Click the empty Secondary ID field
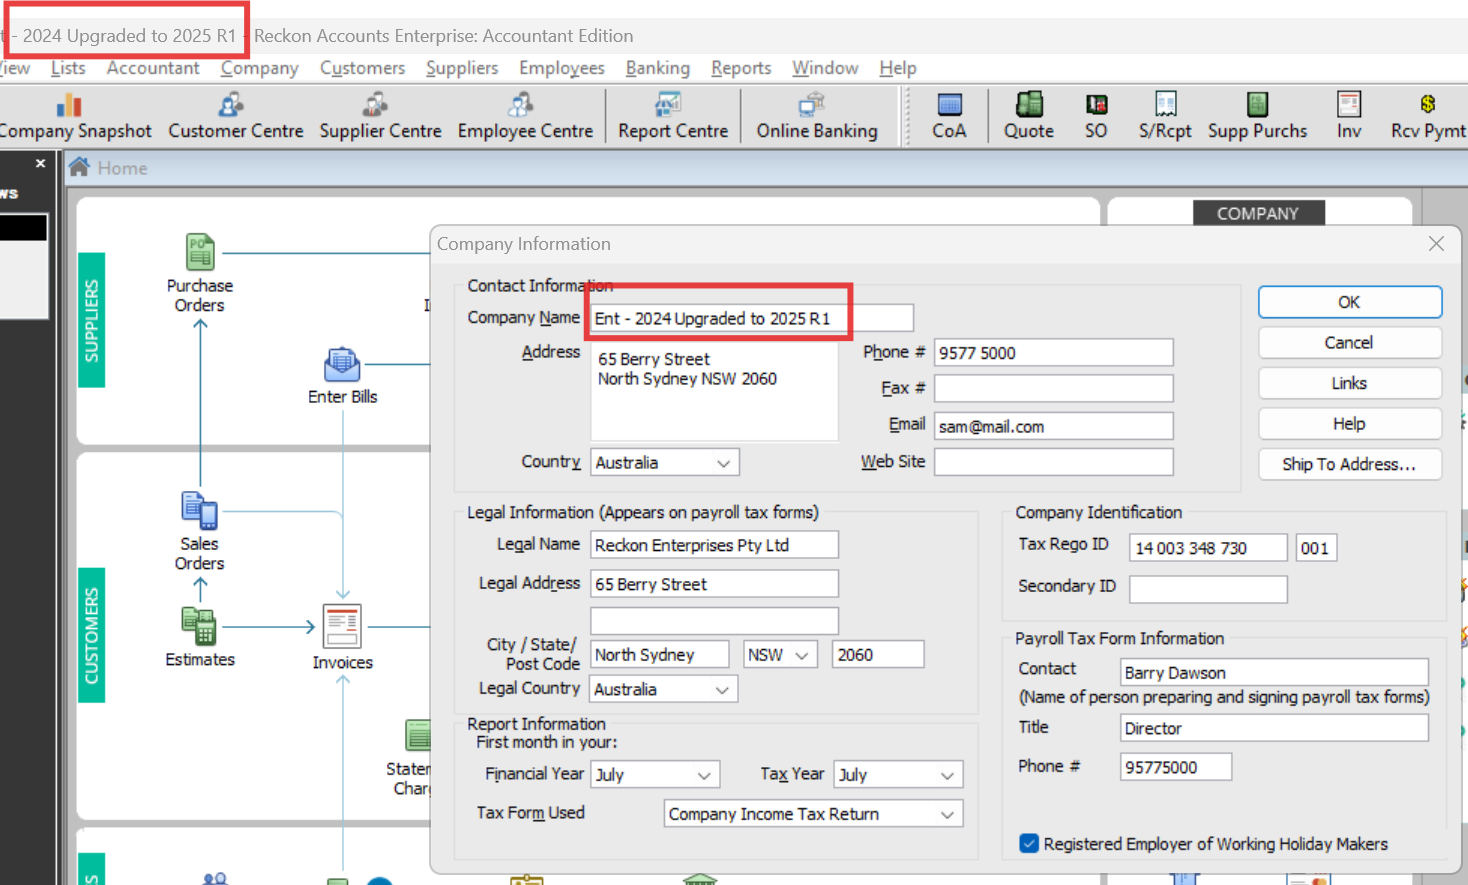This screenshot has width=1468, height=885. (x=1208, y=590)
